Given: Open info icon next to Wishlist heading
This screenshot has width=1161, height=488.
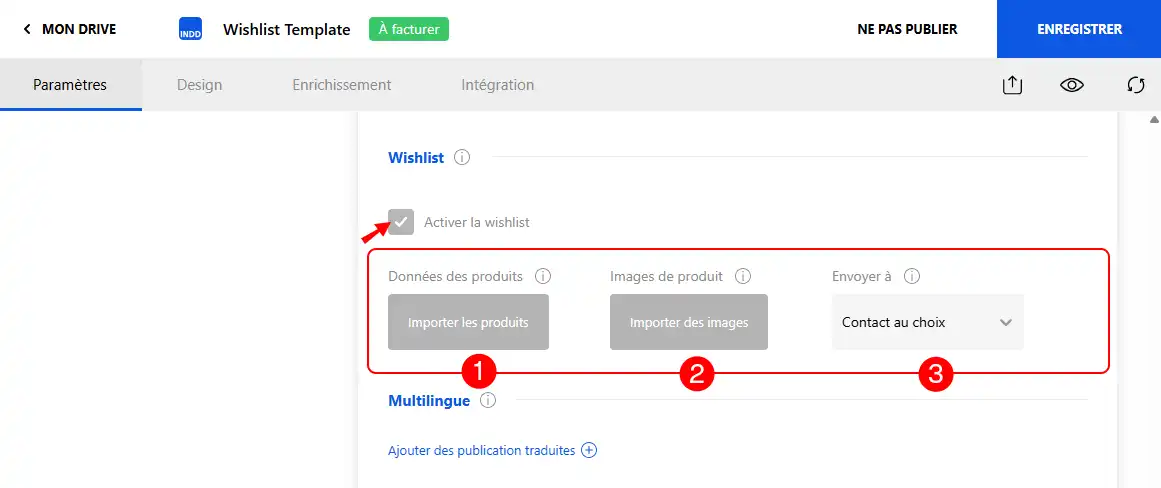Looking at the screenshot, I should 462,158.
